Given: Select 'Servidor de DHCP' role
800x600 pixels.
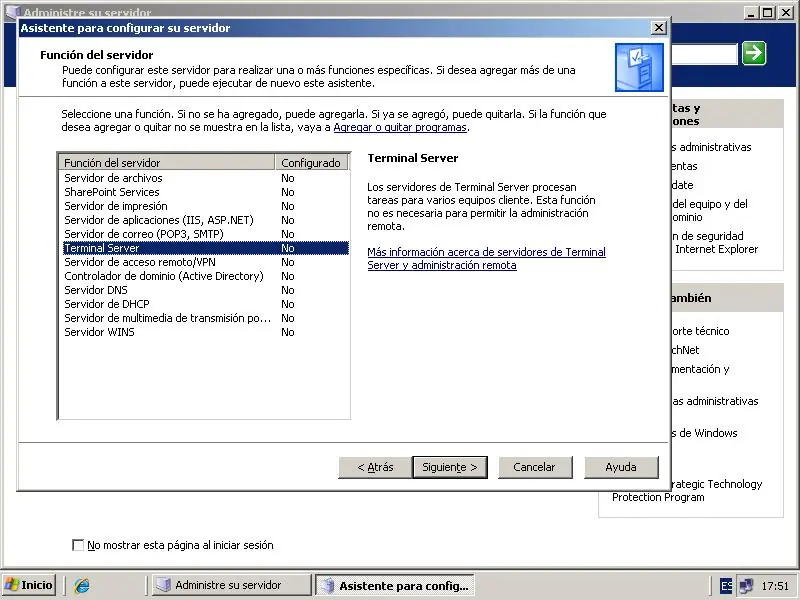Looking at the screenshot, I should [206, 304].
